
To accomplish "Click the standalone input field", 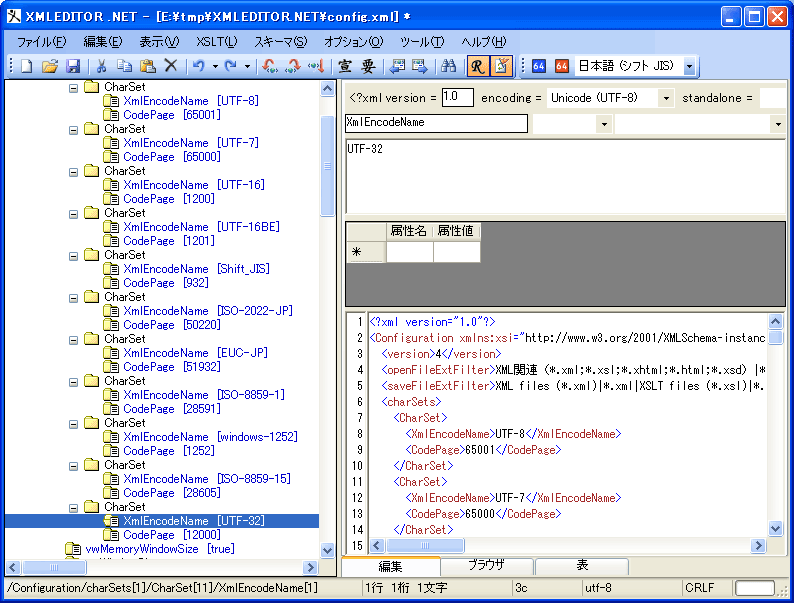I will [773, 98].
